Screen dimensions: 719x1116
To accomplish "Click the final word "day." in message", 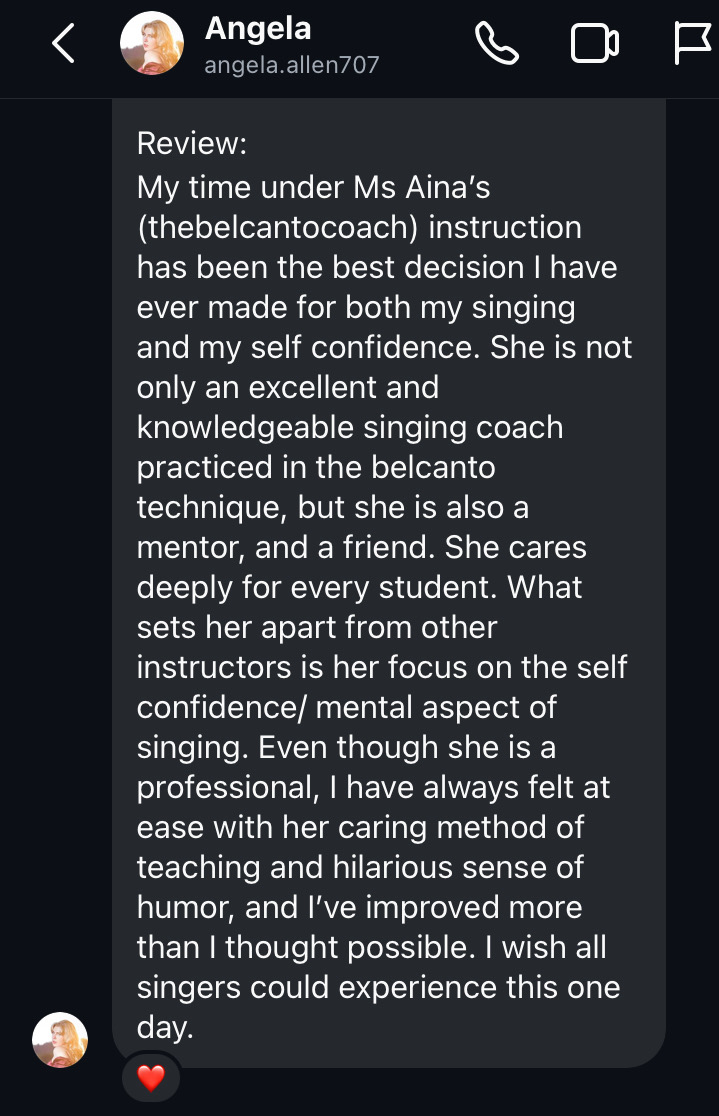I will (x=165, y=1027).
